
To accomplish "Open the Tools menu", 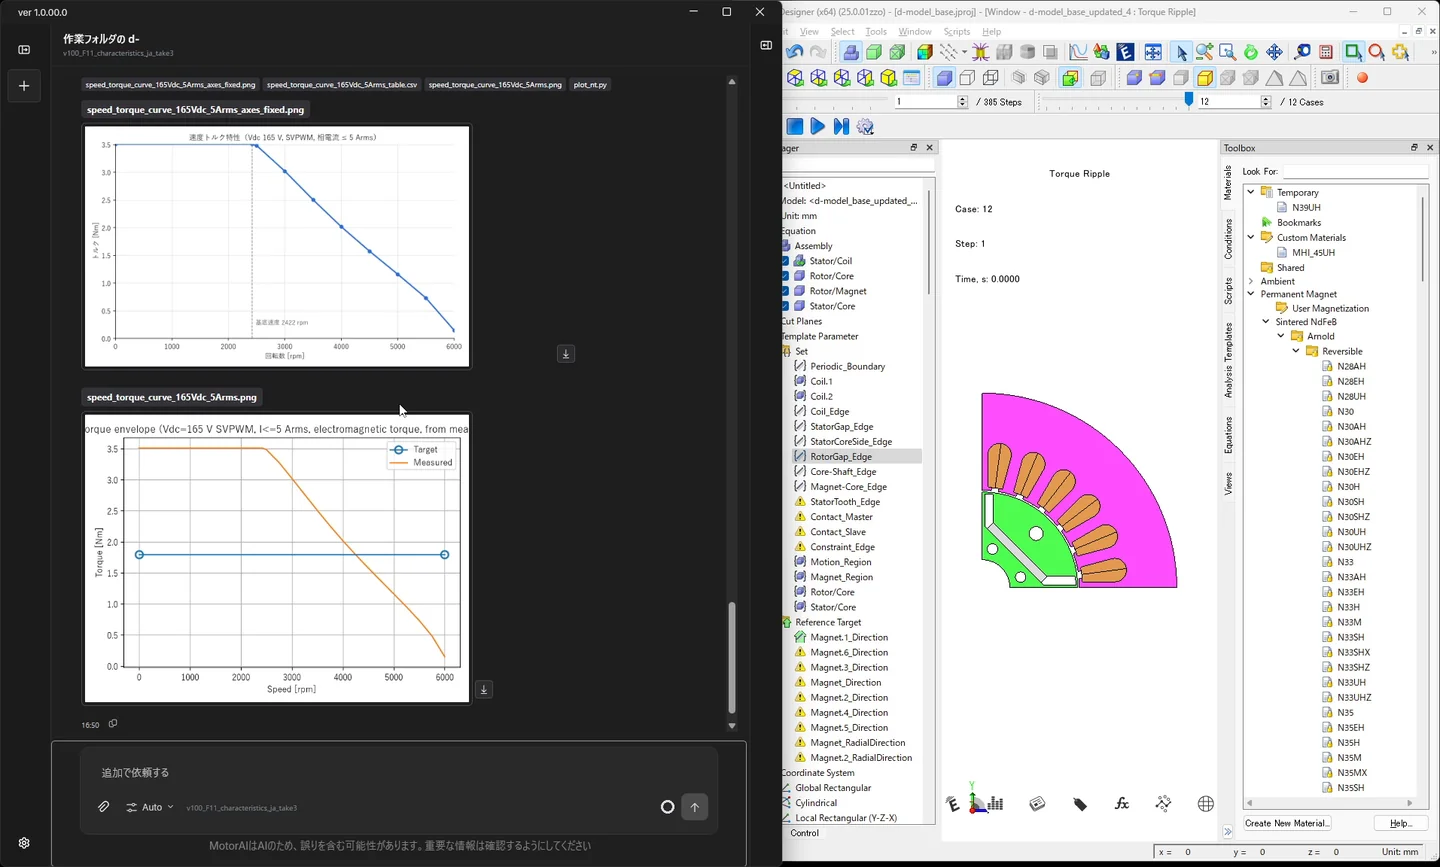I will coord(876,32).
